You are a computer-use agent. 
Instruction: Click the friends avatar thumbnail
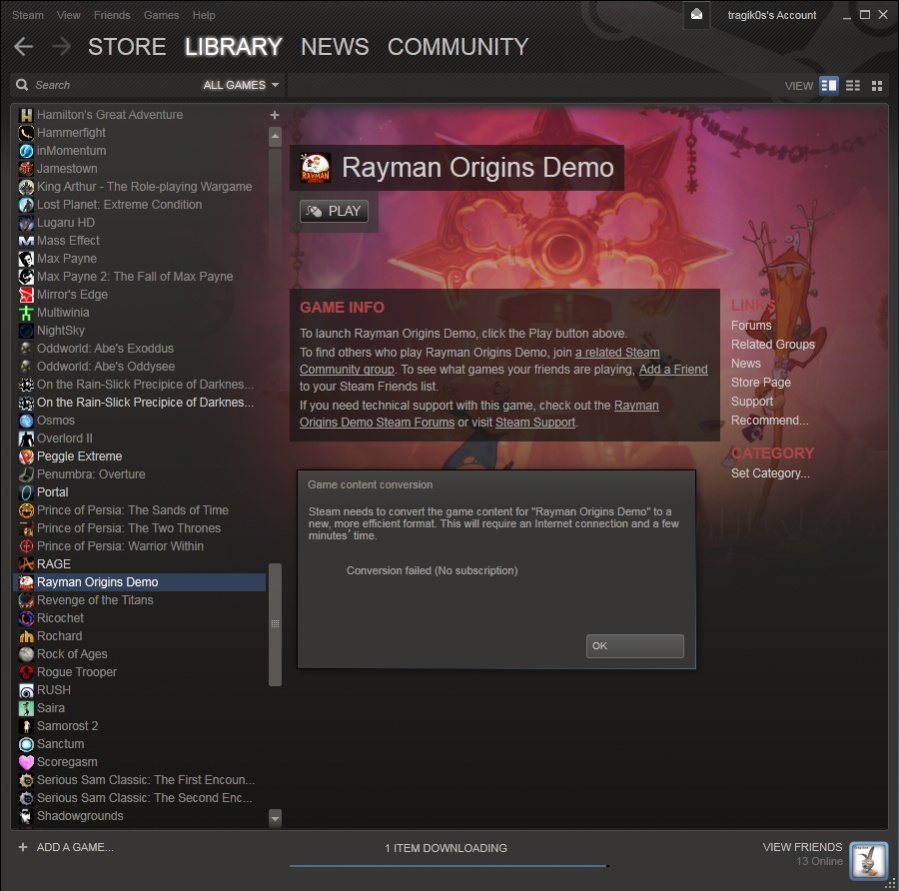[x=867, y=859]
